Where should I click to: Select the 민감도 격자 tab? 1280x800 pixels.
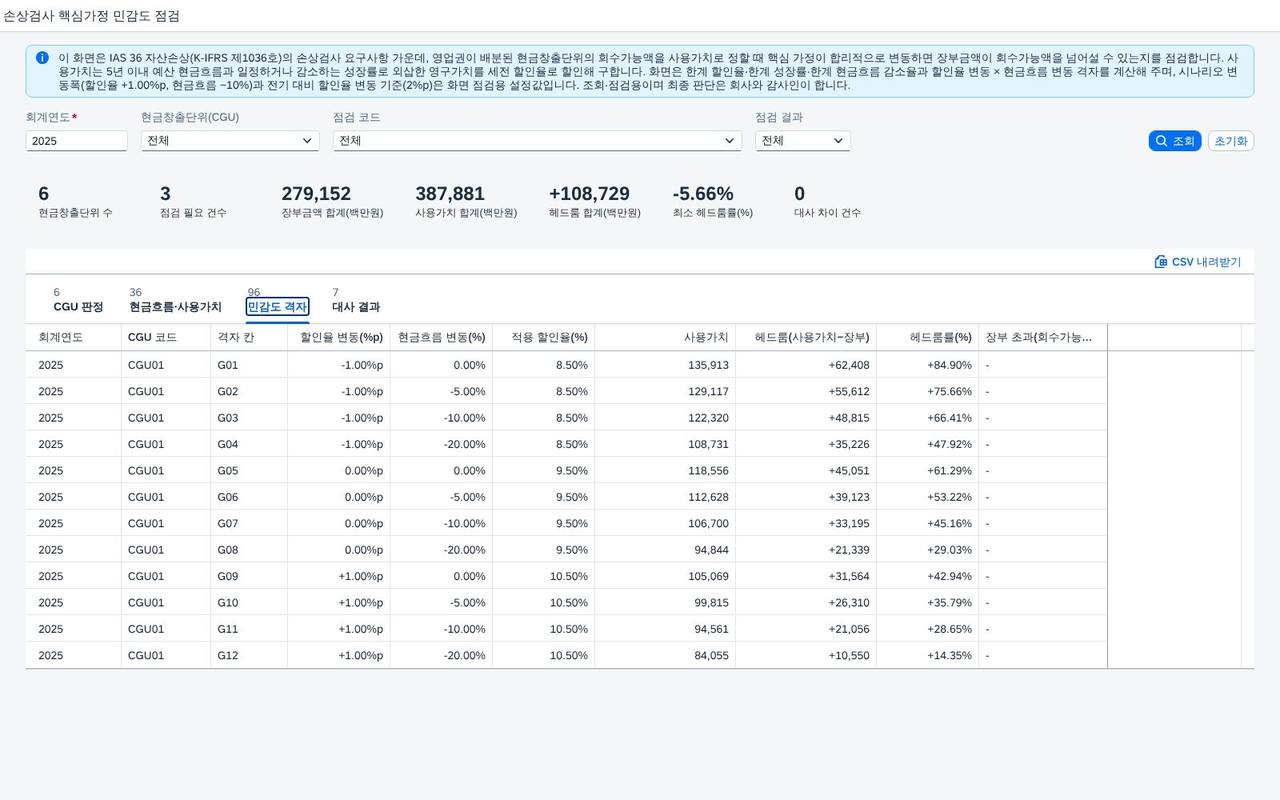(277, 307)
